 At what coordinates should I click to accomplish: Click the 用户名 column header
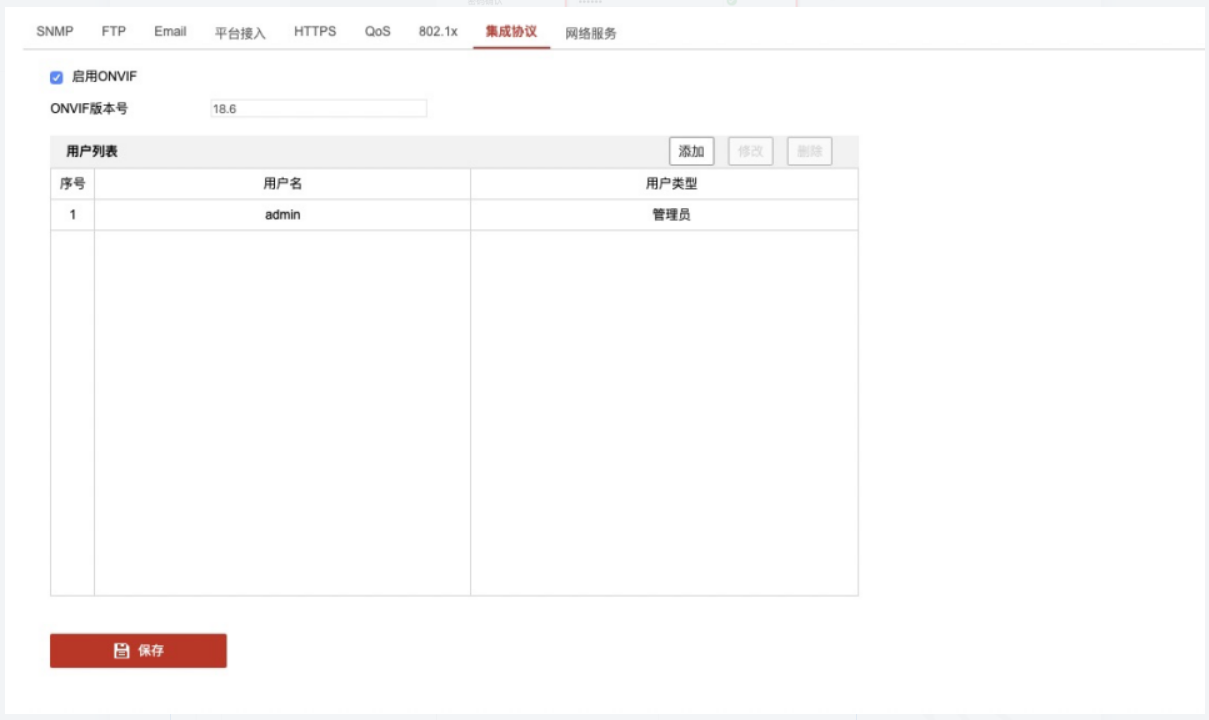coord(282,184)
